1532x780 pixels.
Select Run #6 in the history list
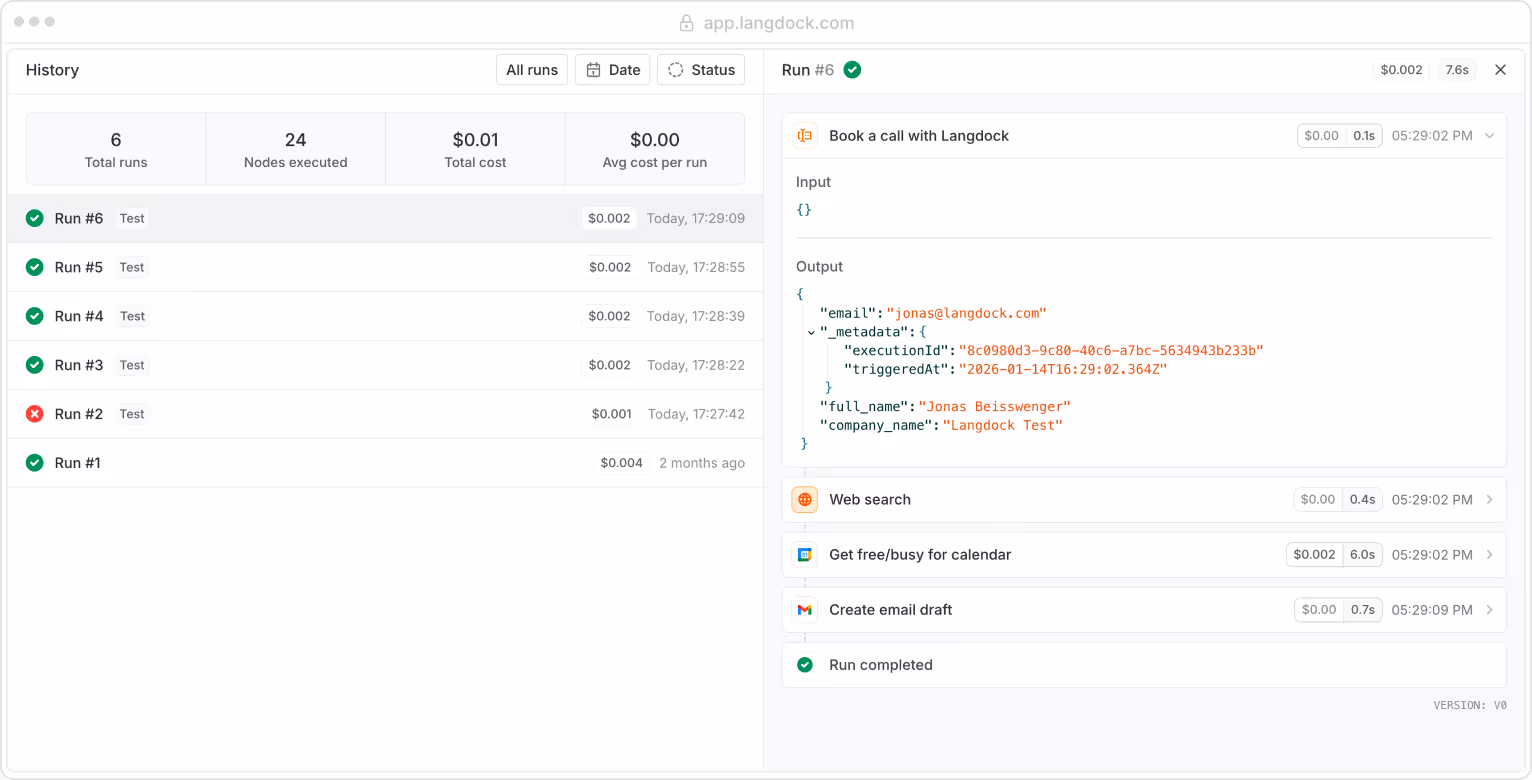[385, 218]
